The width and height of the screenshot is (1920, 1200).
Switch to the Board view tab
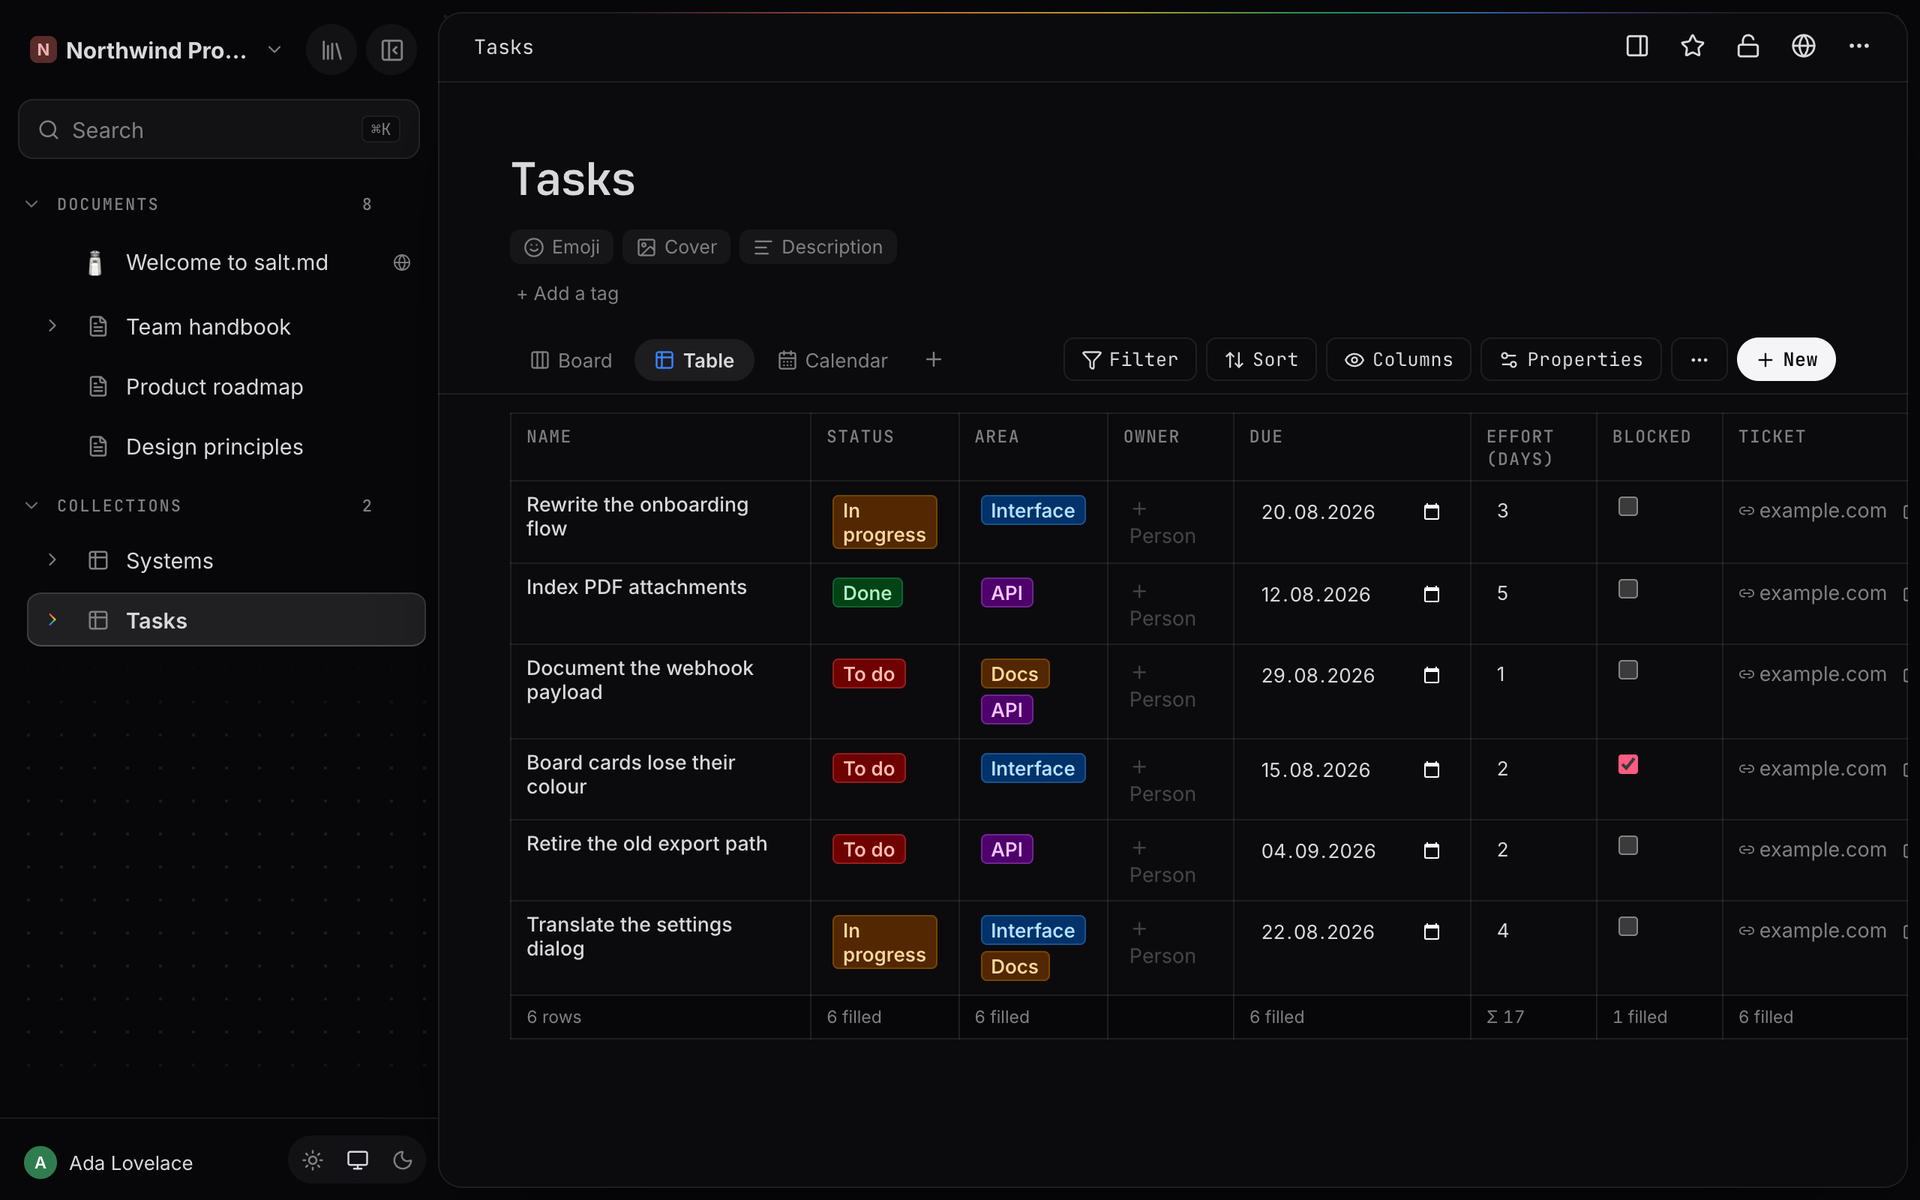(571, 360)
